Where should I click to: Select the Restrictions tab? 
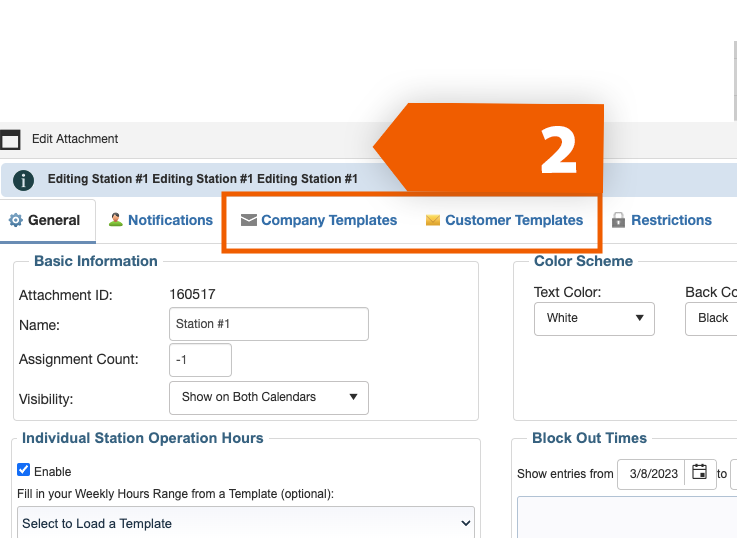pyautogui.click(x=671, y=221)
